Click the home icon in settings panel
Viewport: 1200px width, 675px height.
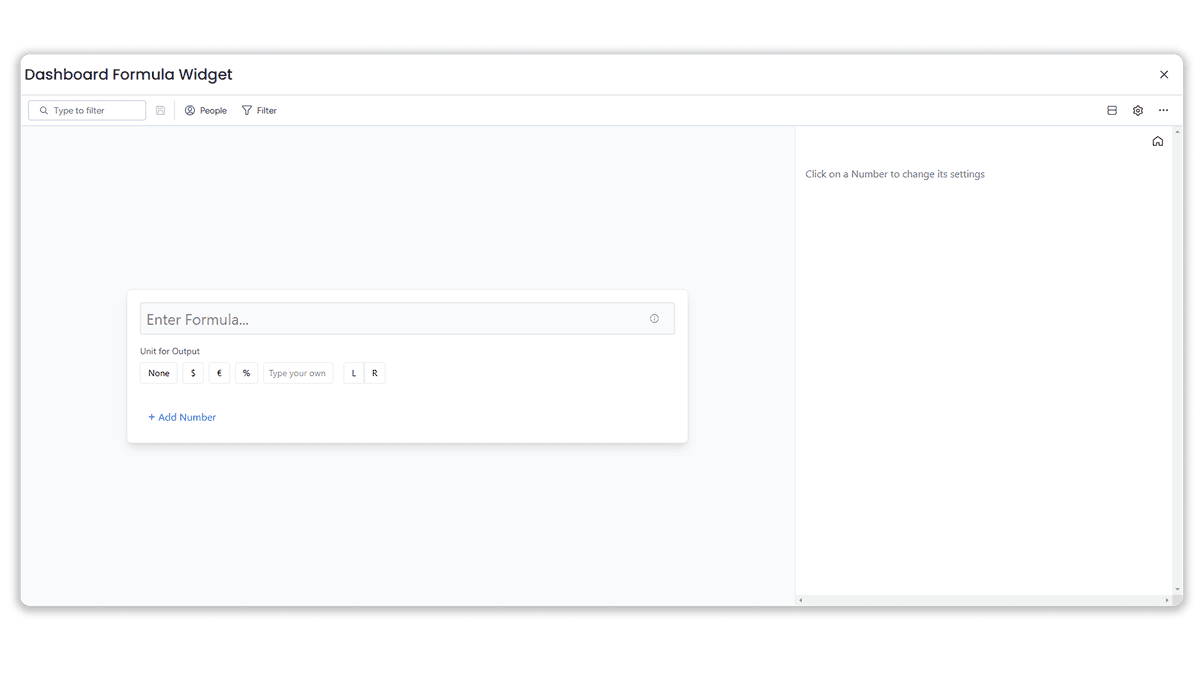coord(1157,141)
